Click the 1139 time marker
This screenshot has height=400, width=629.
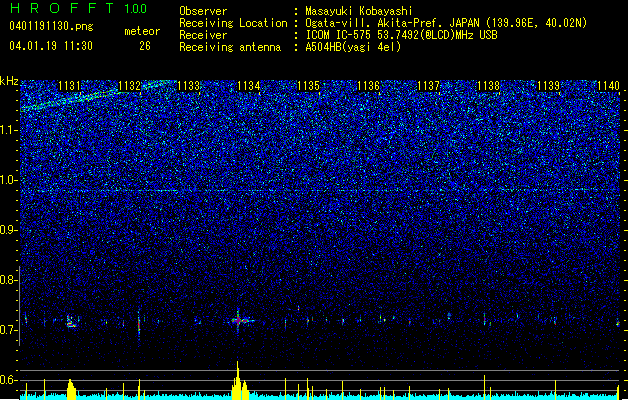548,86
